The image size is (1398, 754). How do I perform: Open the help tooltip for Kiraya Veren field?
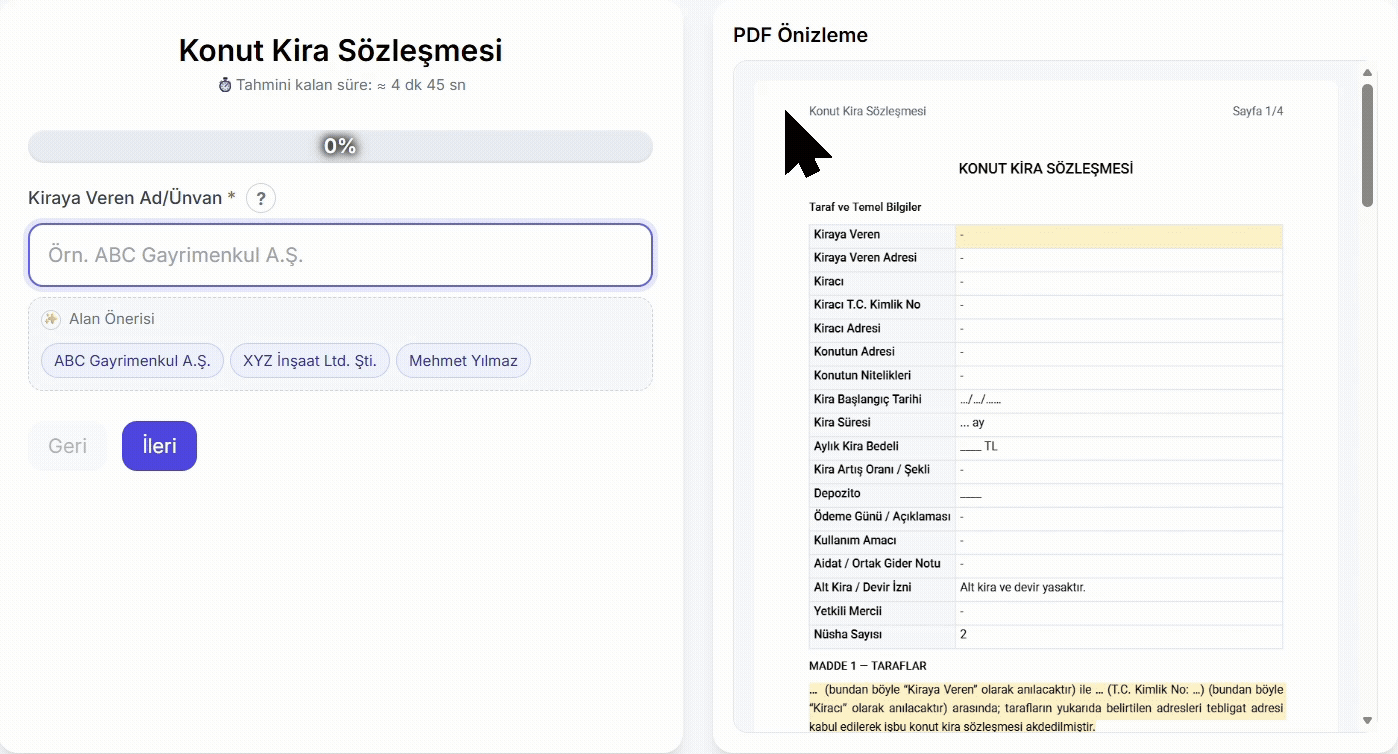point(261,198)
